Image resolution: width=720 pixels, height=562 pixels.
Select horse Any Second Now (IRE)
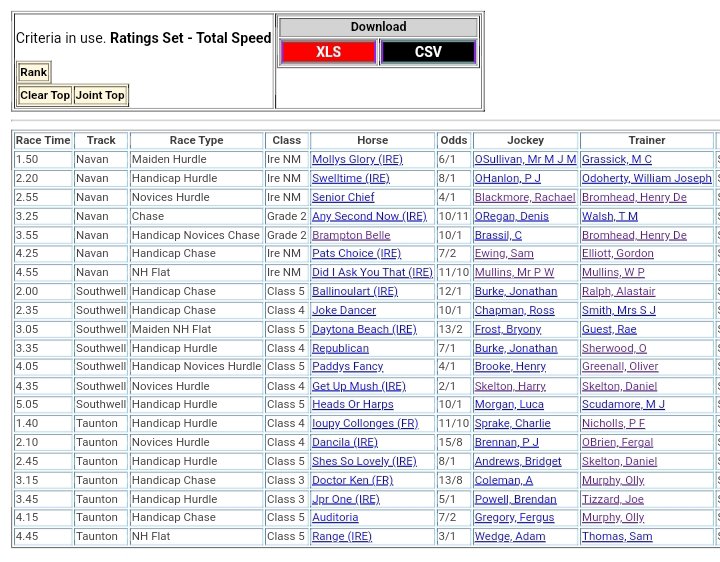pyautogui.click(x=369, y=217)
